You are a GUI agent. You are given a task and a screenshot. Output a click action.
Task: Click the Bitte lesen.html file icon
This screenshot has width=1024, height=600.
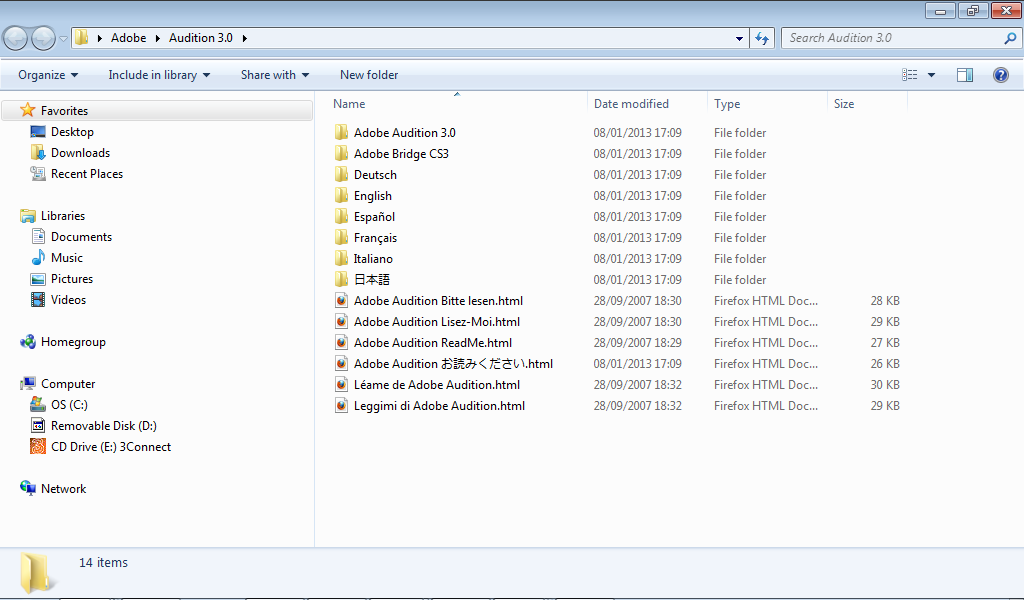341,300
